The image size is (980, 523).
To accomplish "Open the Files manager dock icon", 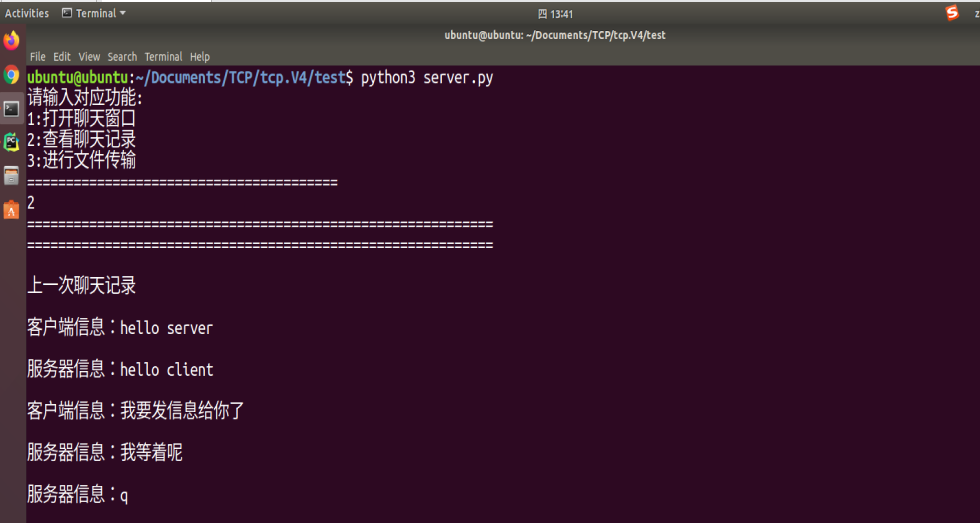I will [x=11, y=176].
